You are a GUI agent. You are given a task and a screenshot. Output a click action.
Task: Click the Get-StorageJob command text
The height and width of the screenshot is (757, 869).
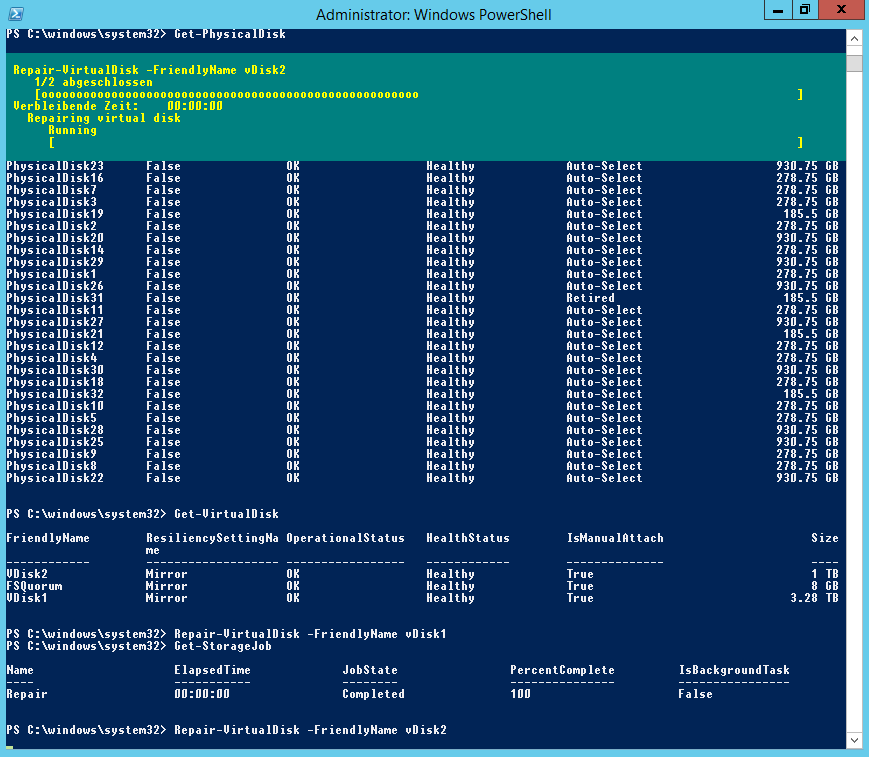223,646
